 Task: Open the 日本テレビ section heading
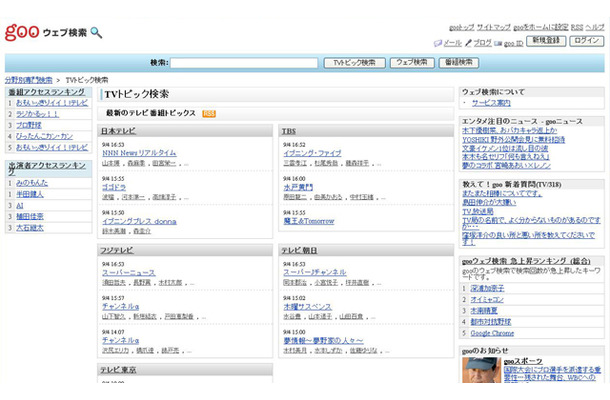point(118,131)
